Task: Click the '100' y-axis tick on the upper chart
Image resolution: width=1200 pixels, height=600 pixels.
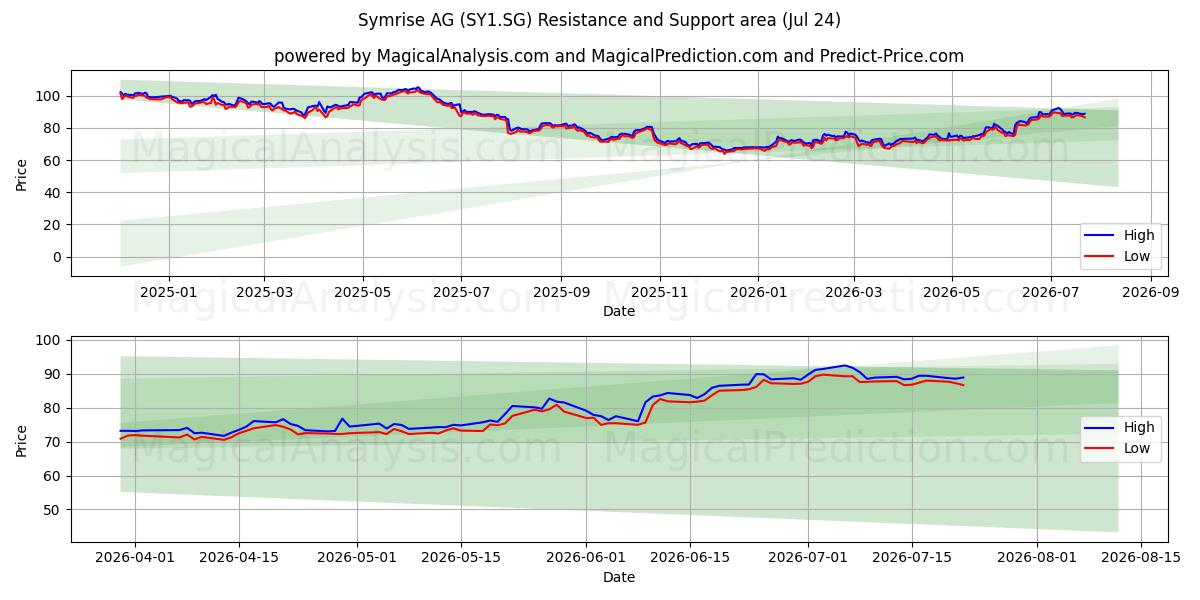Action: pos(50,96)
